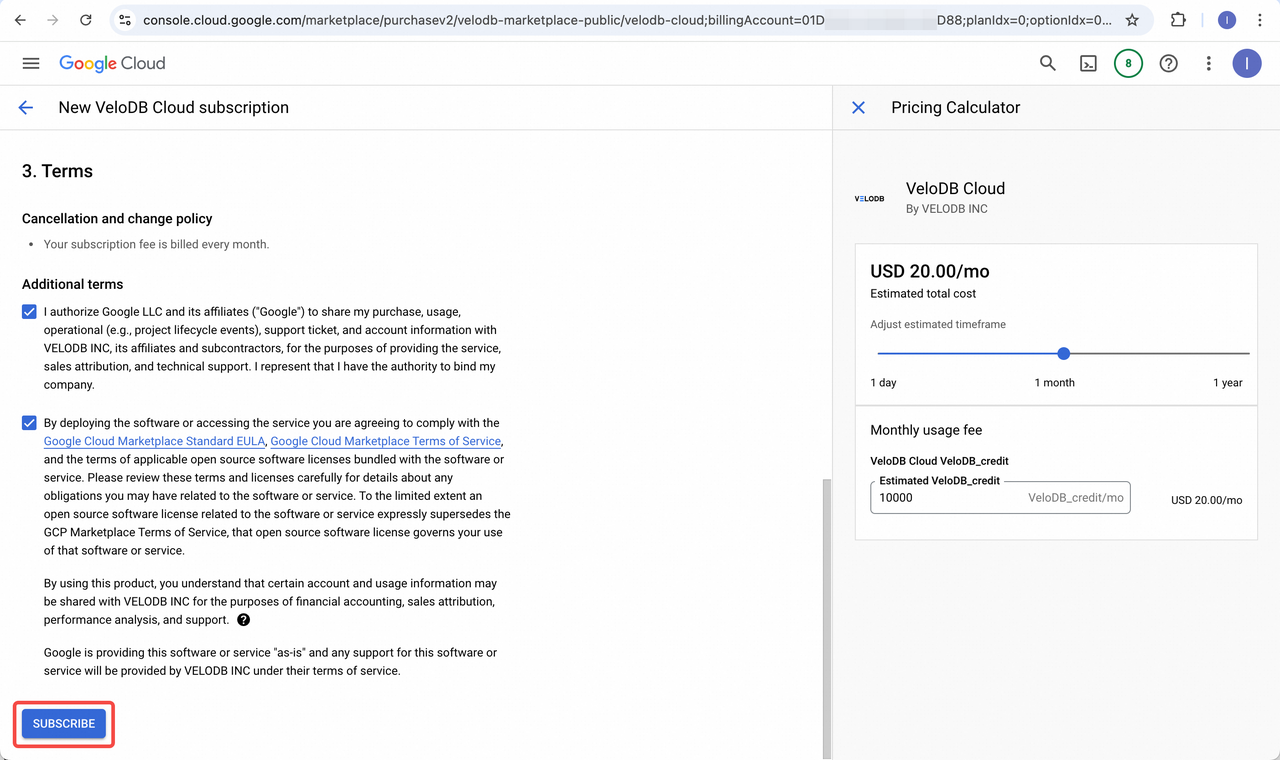Click the back arrow next to the subscription title
1280x760 pixels.
click(25, 107)
